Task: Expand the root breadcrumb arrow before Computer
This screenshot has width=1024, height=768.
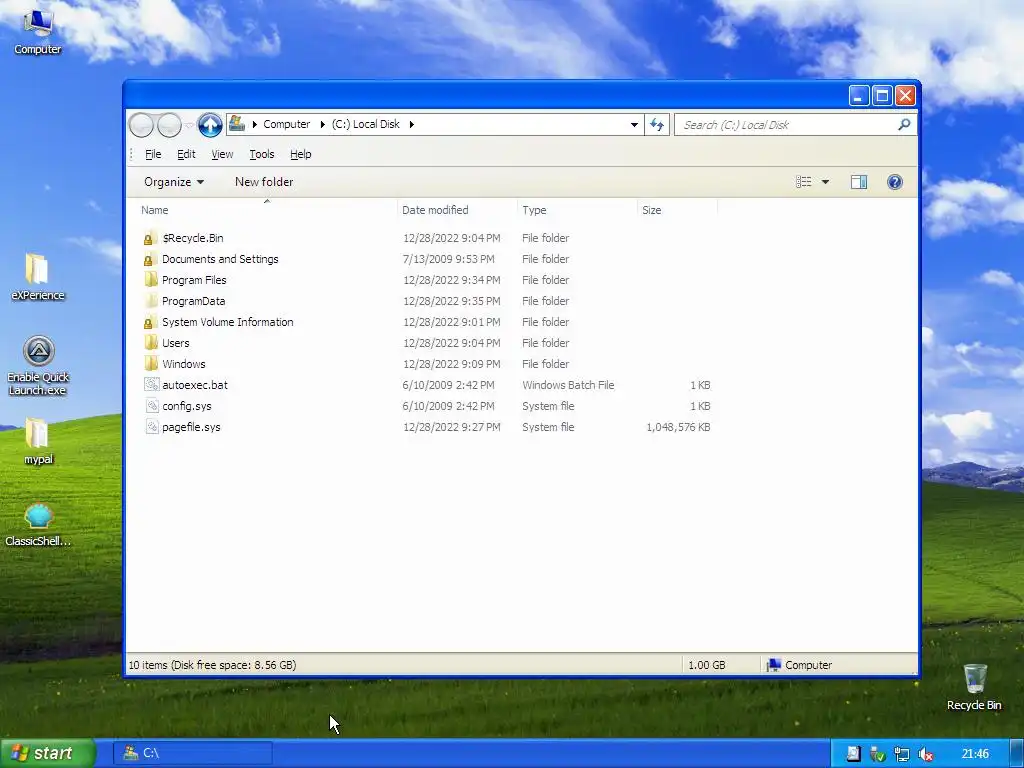Action: pyautogui.click(x=254, y=124)
